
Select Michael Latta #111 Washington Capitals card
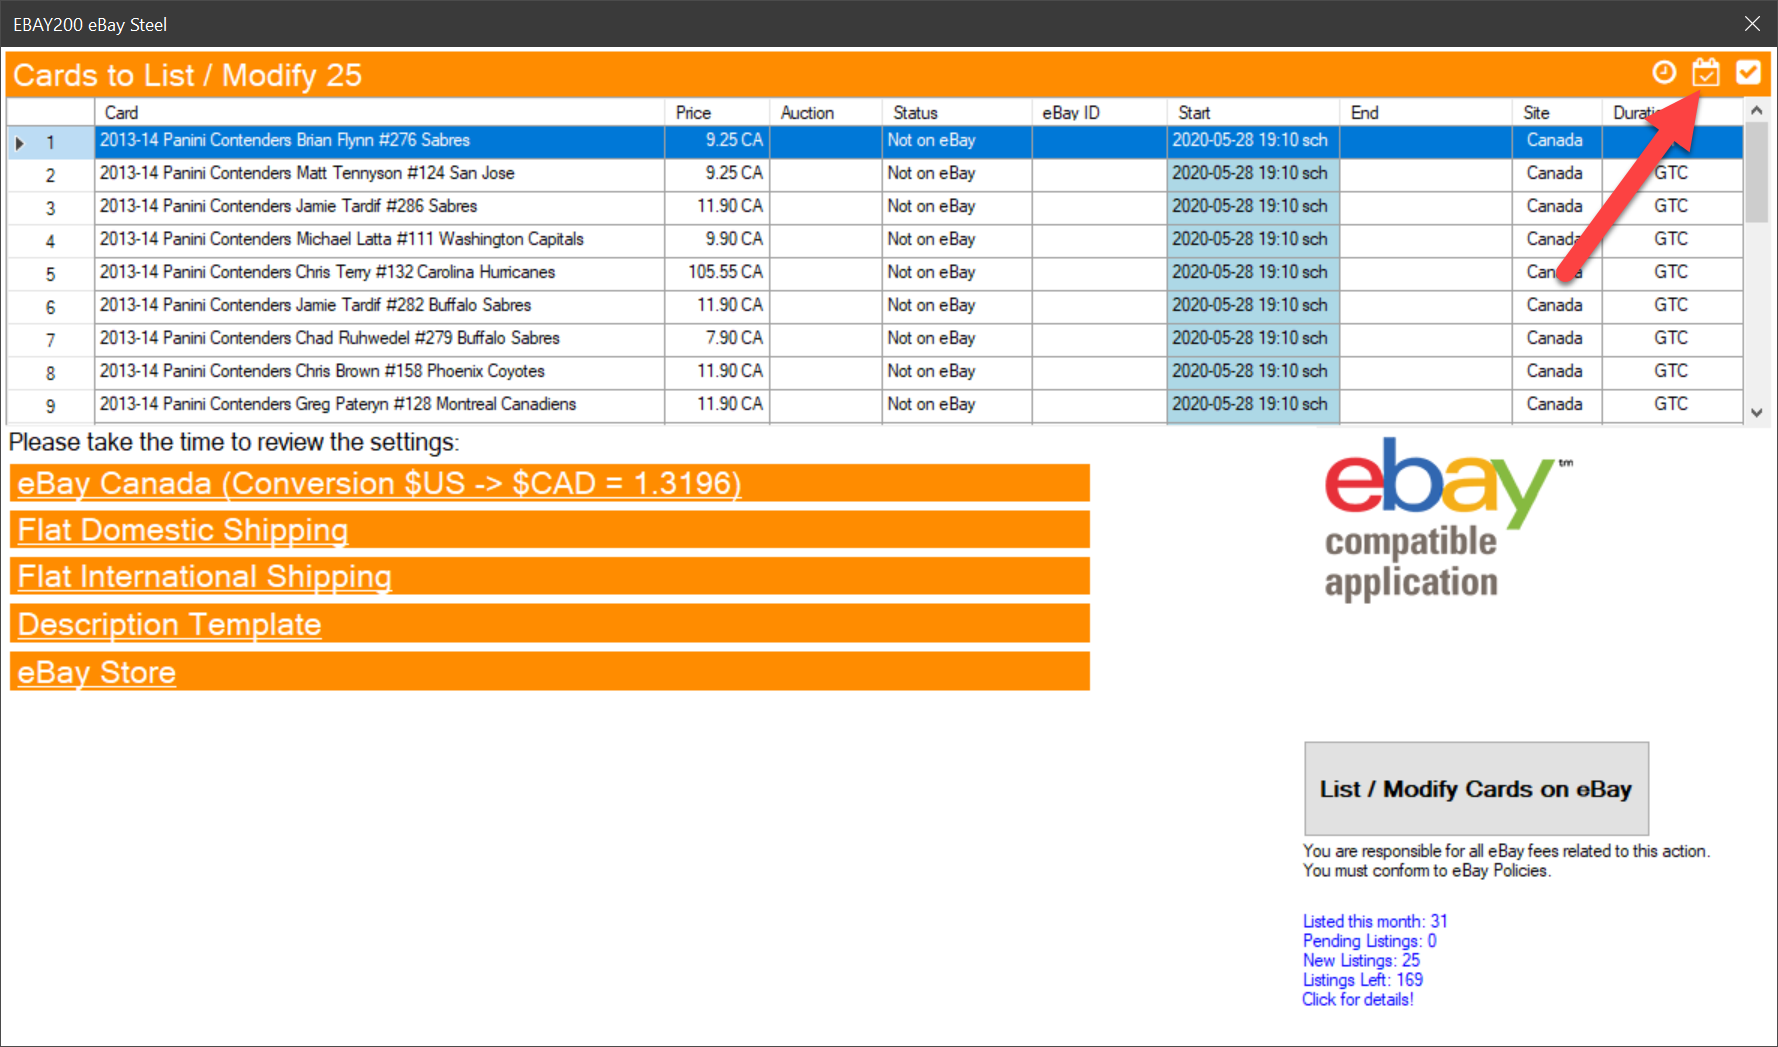(380, 240)
